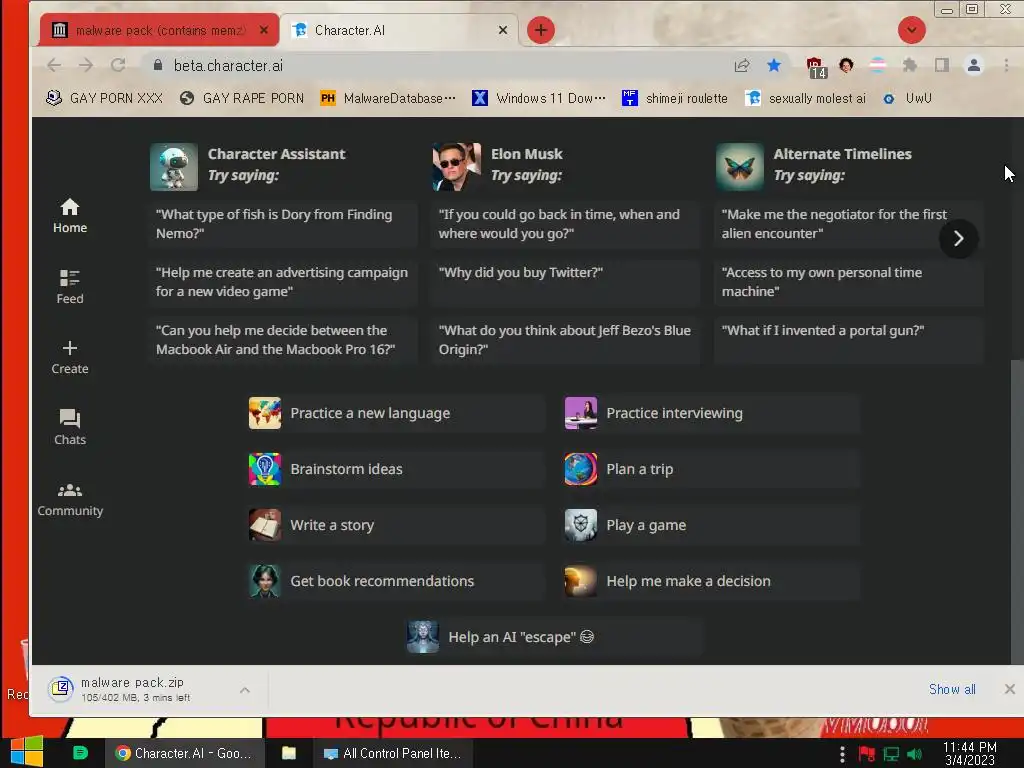Click the Character Assistant robot avatar
The width and height of the screenshot is (1024, 768).
point(174,167)
